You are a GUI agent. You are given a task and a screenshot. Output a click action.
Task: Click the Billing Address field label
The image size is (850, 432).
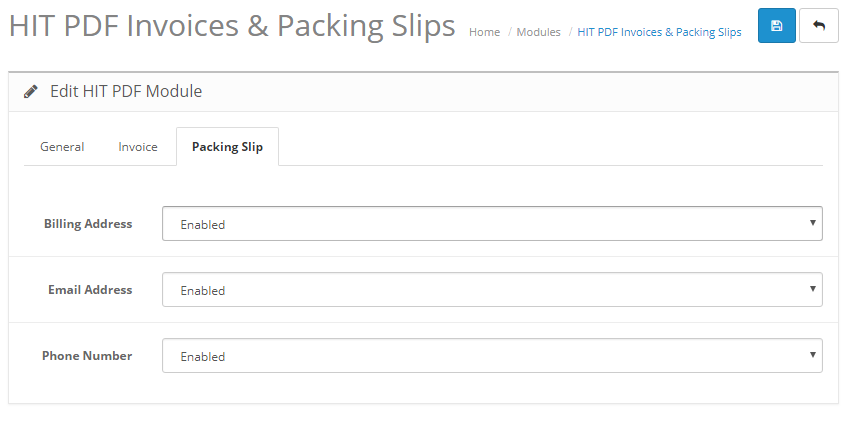[x=88, y=224]
